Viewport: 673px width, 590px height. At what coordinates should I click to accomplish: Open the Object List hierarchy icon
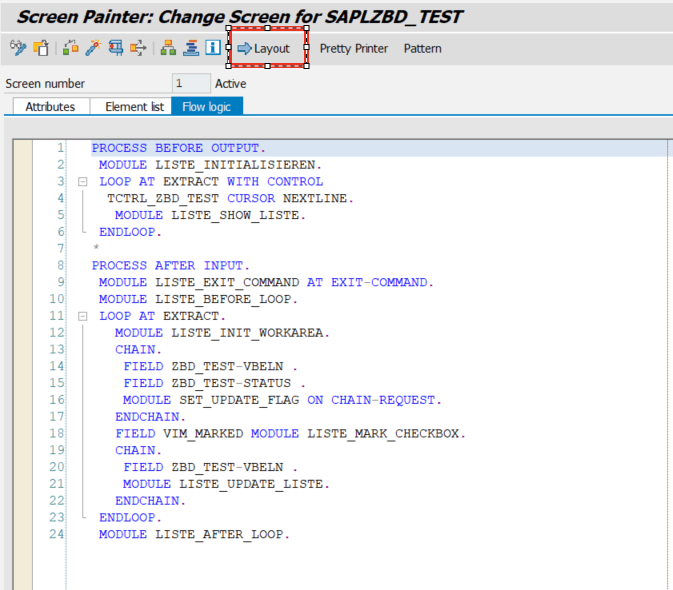(168, 48)
